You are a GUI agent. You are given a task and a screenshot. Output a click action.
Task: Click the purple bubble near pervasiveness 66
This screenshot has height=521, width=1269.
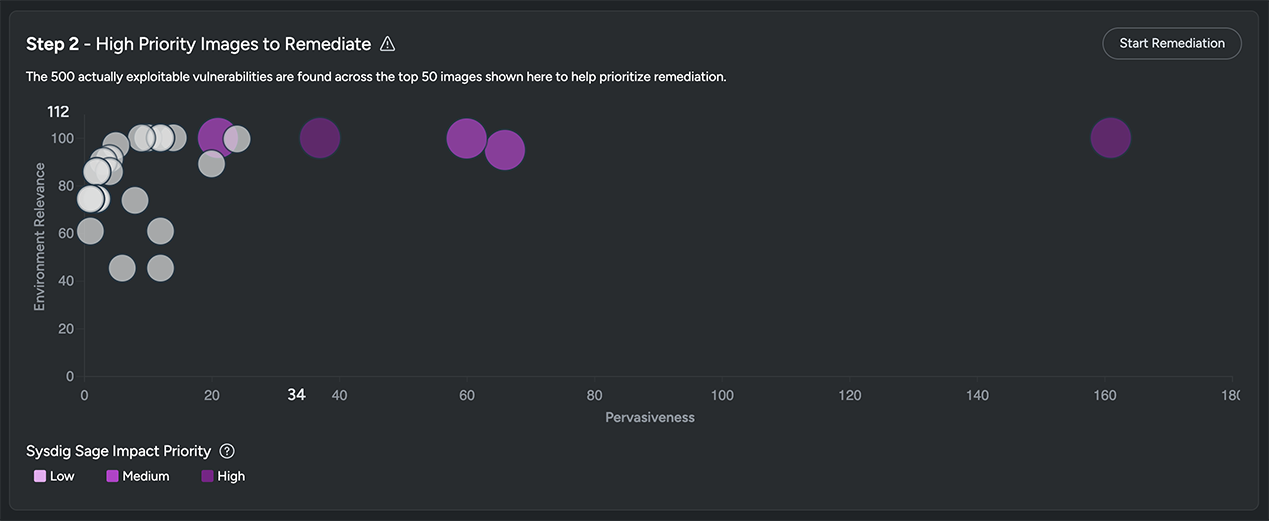click(505, 150)
